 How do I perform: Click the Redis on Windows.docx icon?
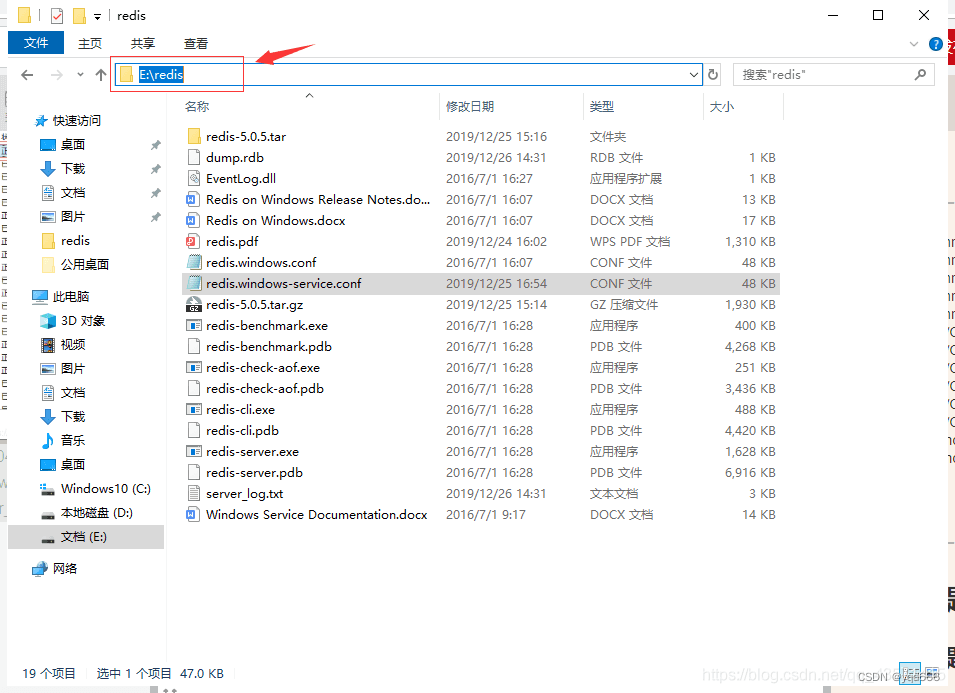pos(194,220)
